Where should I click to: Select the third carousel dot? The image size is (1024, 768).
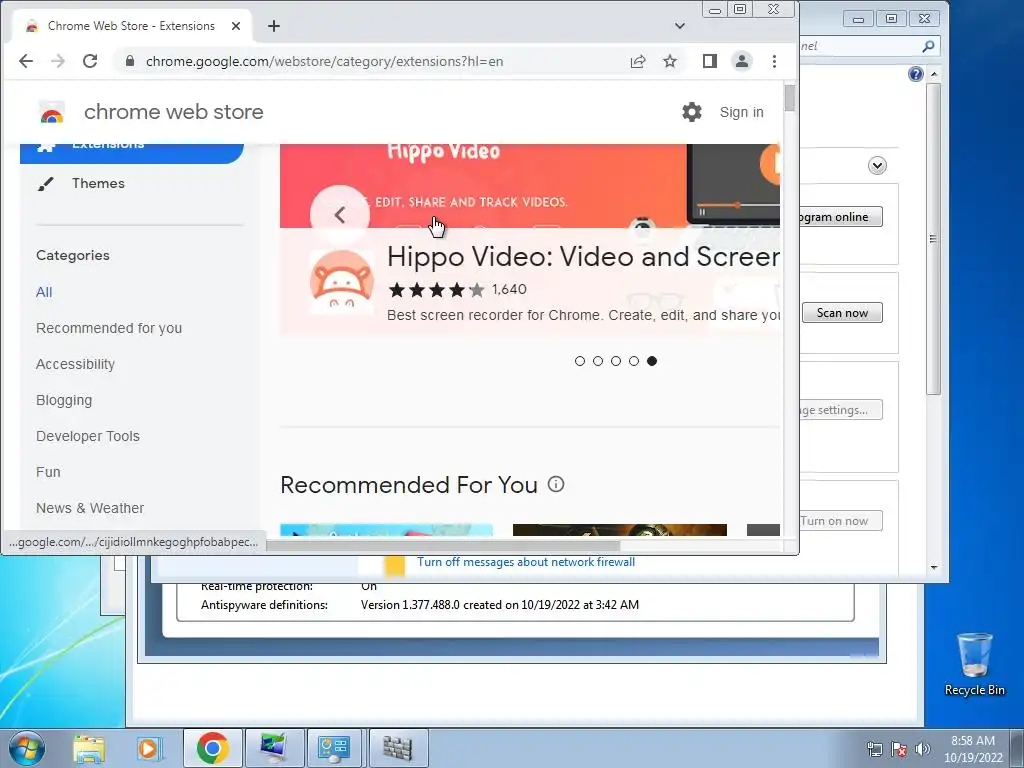tap(616, 361)
